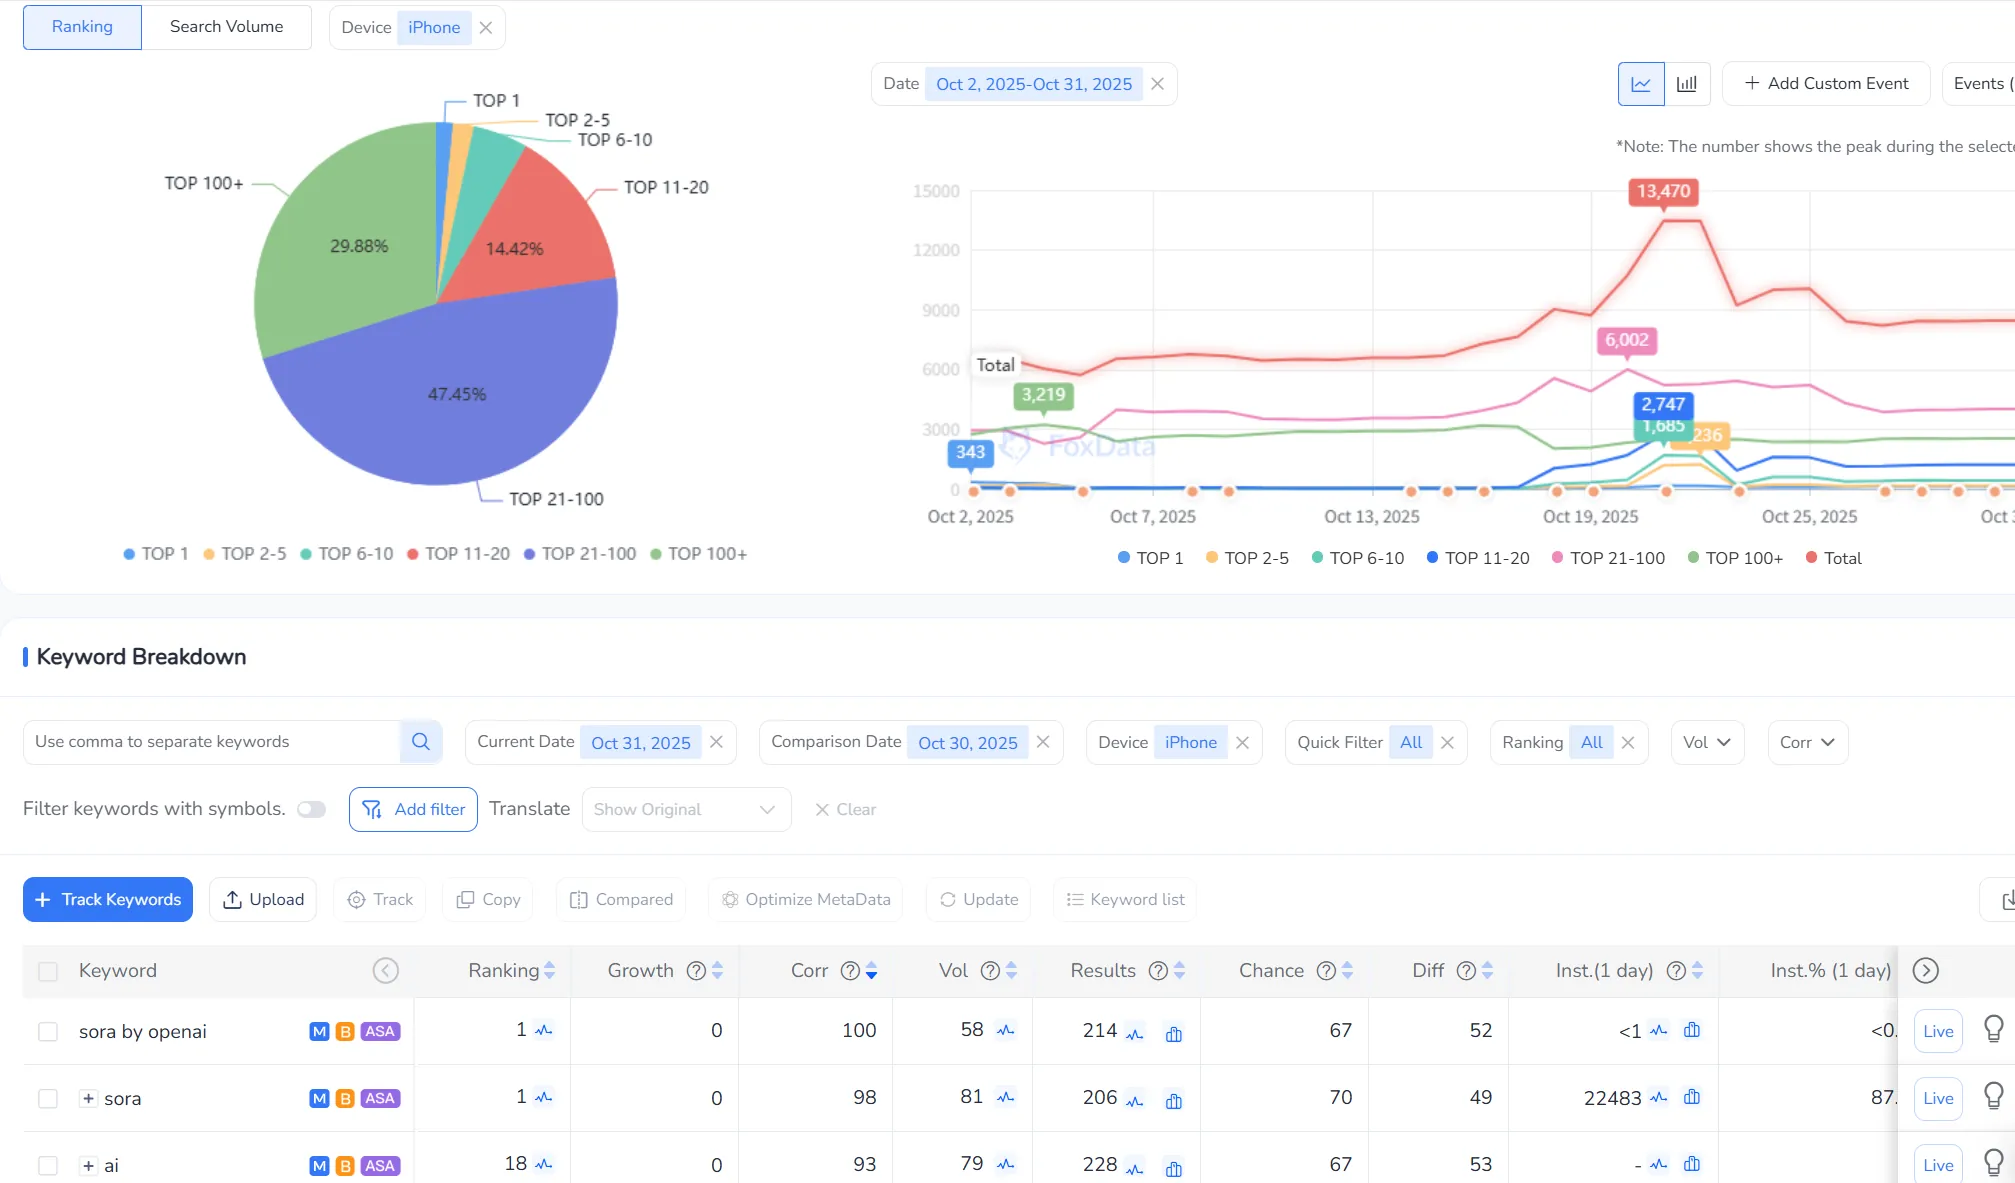The width and height of the screenshot is (2015, 1183).
Task: Toggle TOP 21-100 legend swatch under pie chart
Action: coord(530,554)
